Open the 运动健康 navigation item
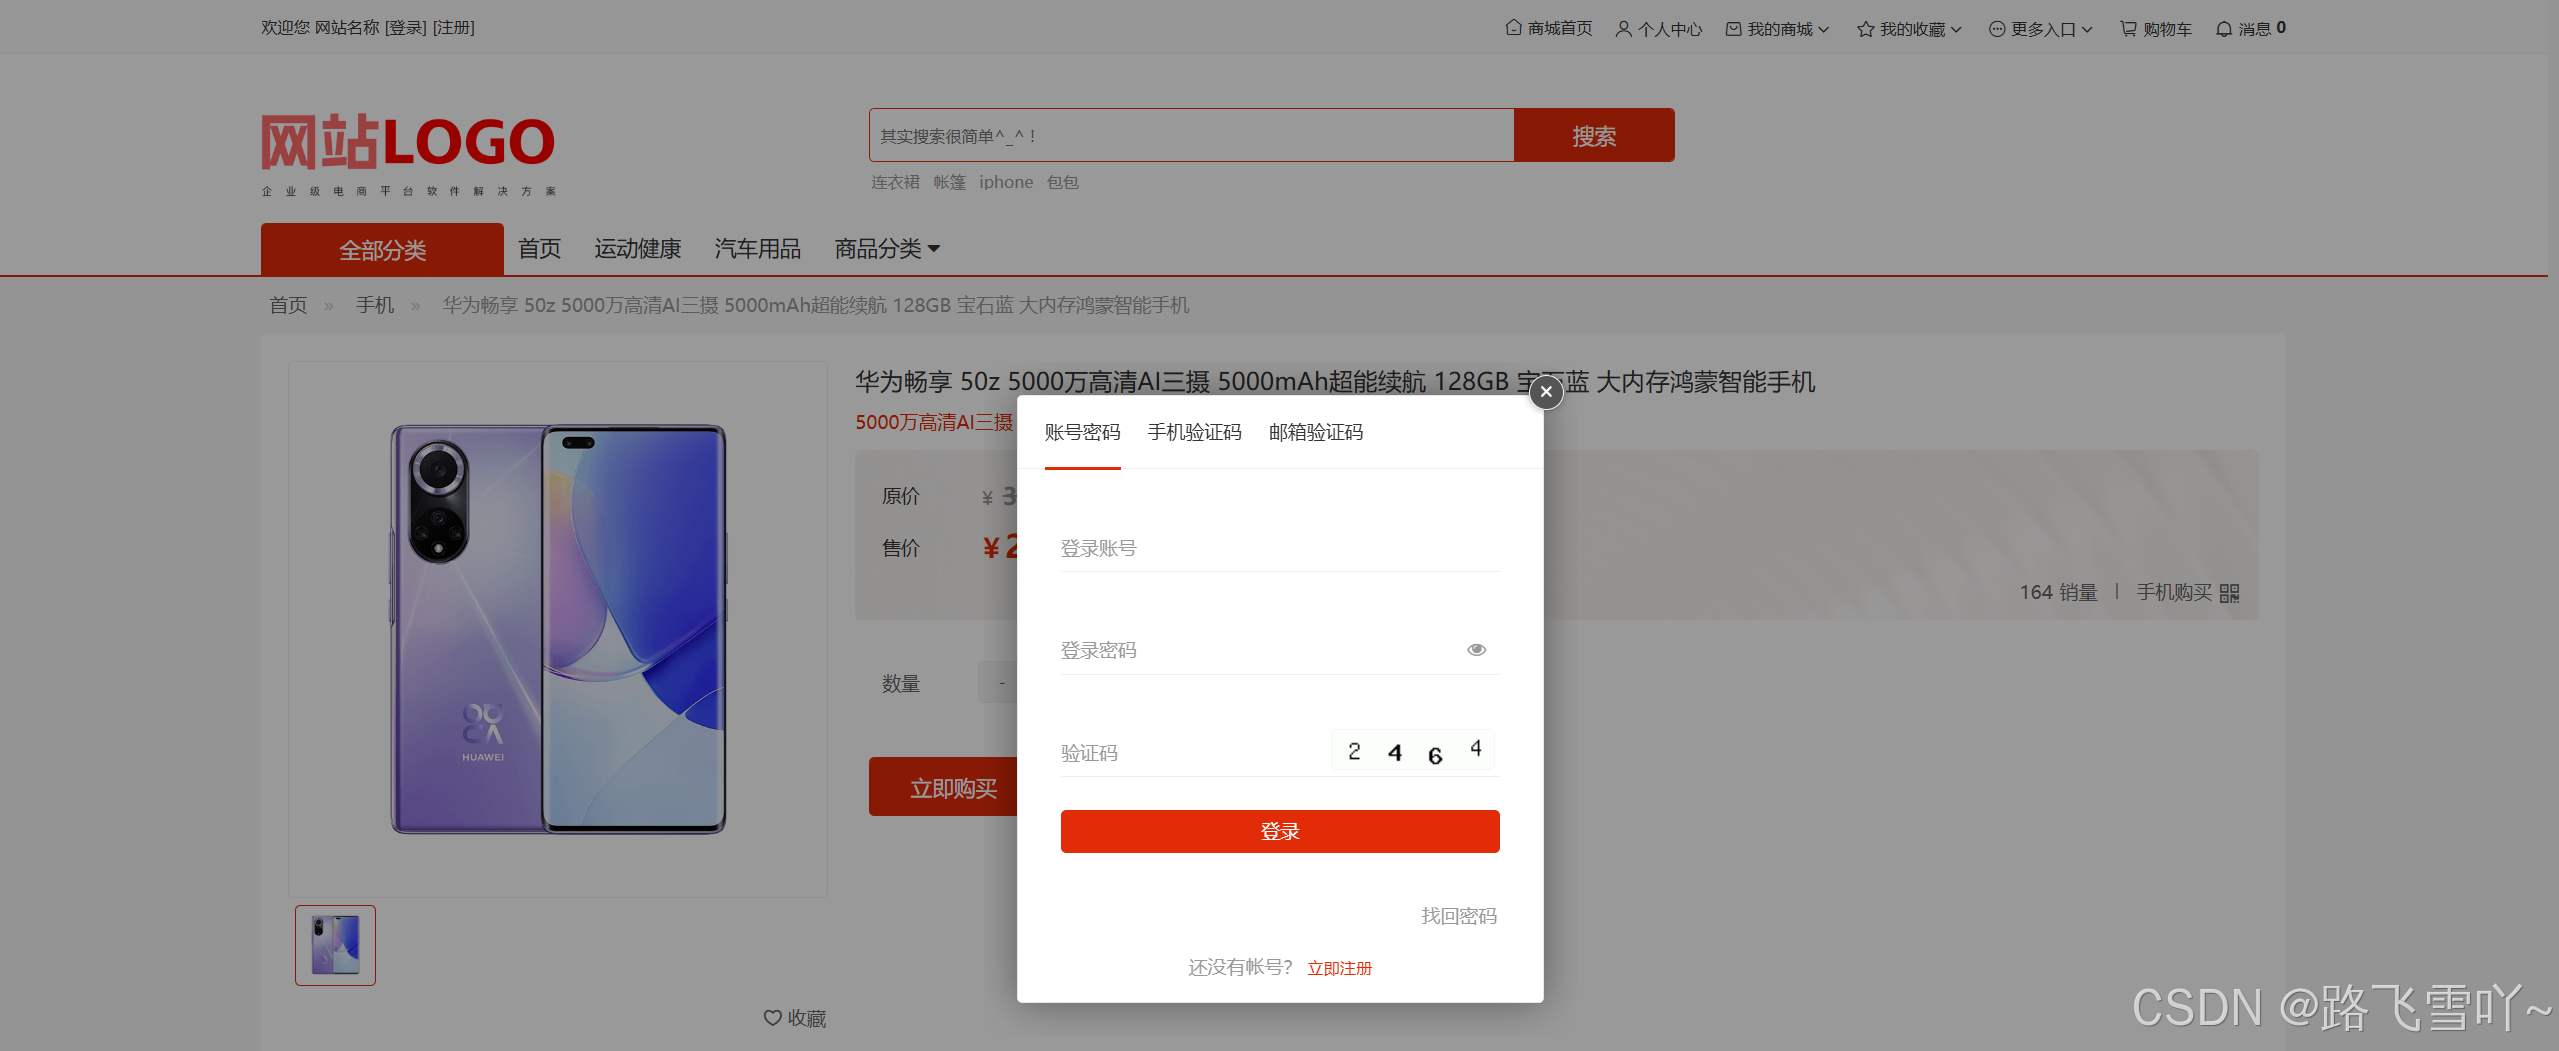This screenshot has height=1051, width=2559. click(x=637, y=248)
